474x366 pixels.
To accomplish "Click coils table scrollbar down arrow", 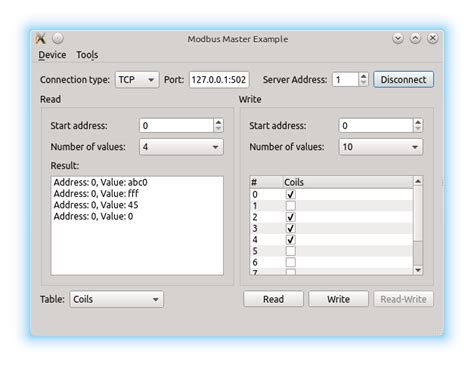I will 418,270.
